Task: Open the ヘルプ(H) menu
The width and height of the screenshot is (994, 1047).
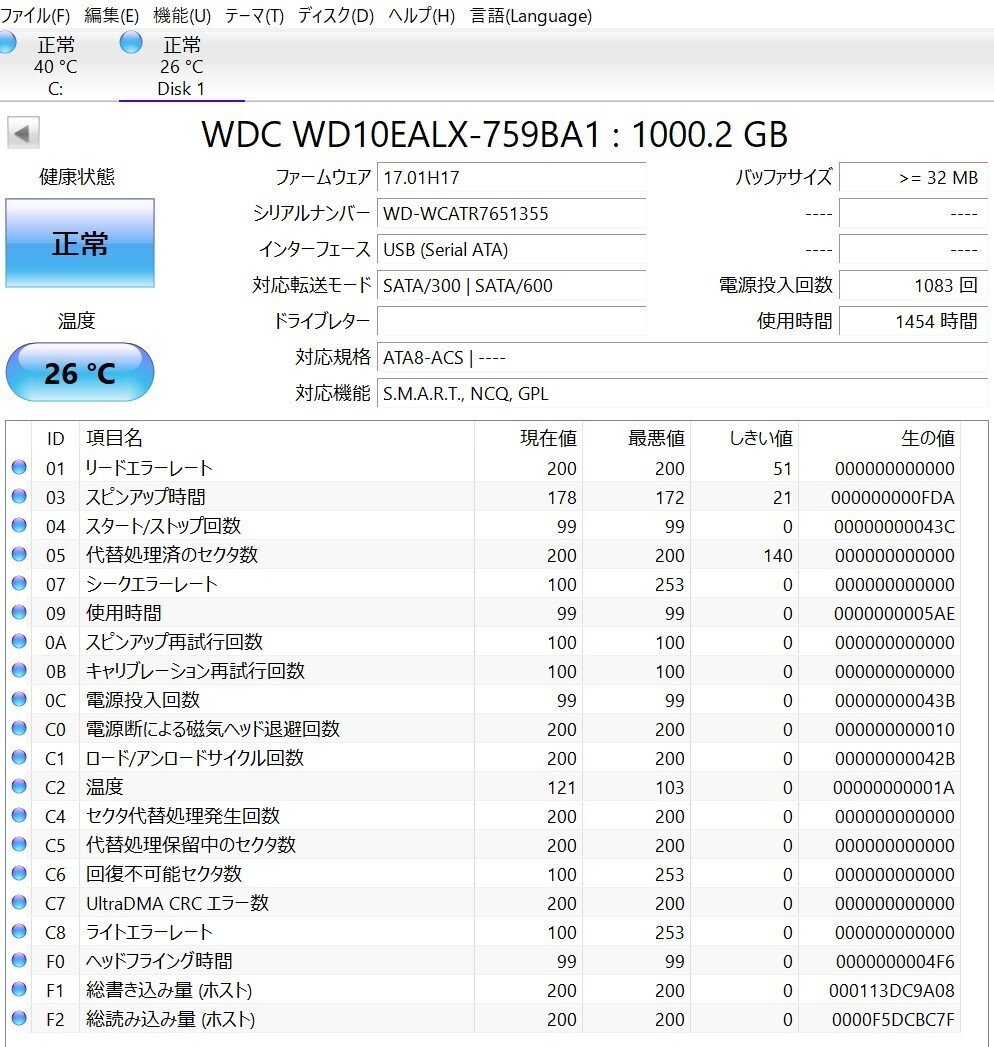Action: 421,15
